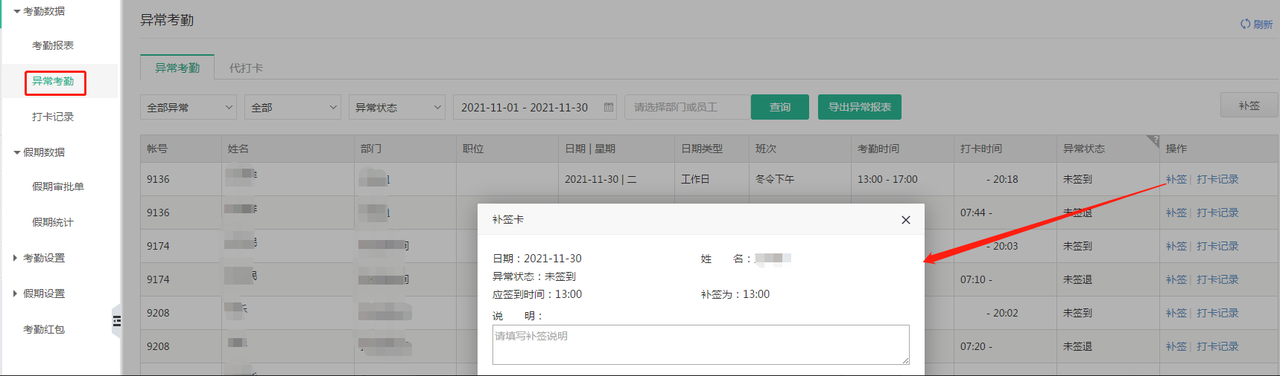This screenshot has width=1280, height=376.
Task: Select 异常考勤 in the sidebar
Action: tap(53, 81)
